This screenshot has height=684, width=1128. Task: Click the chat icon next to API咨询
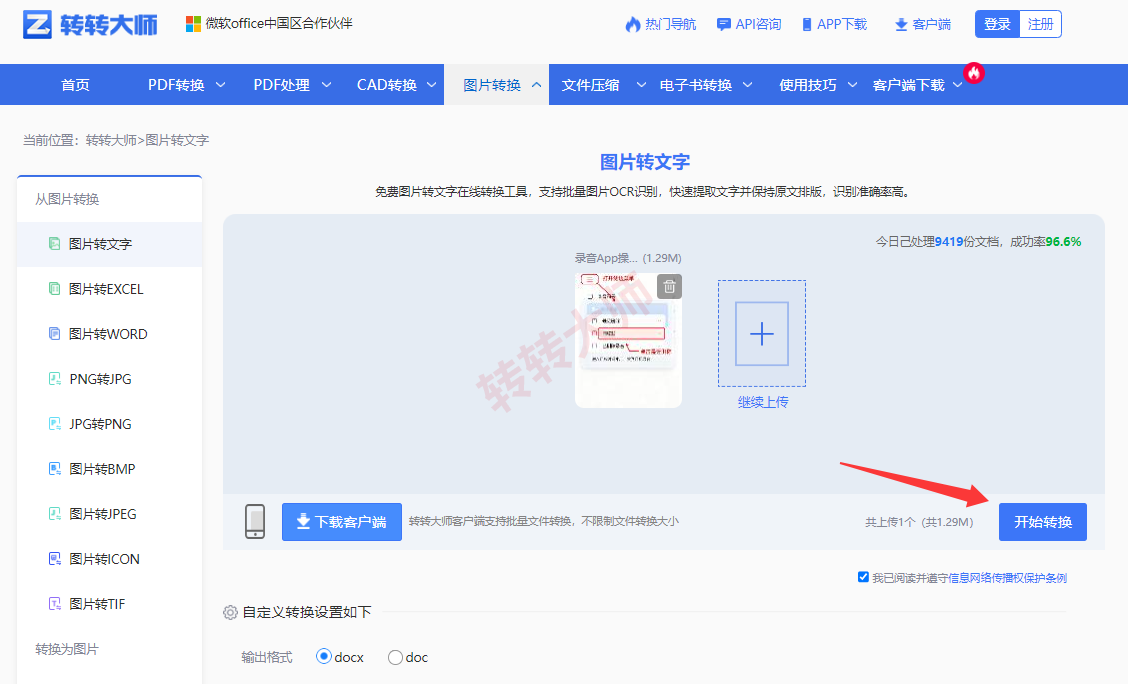724,24
